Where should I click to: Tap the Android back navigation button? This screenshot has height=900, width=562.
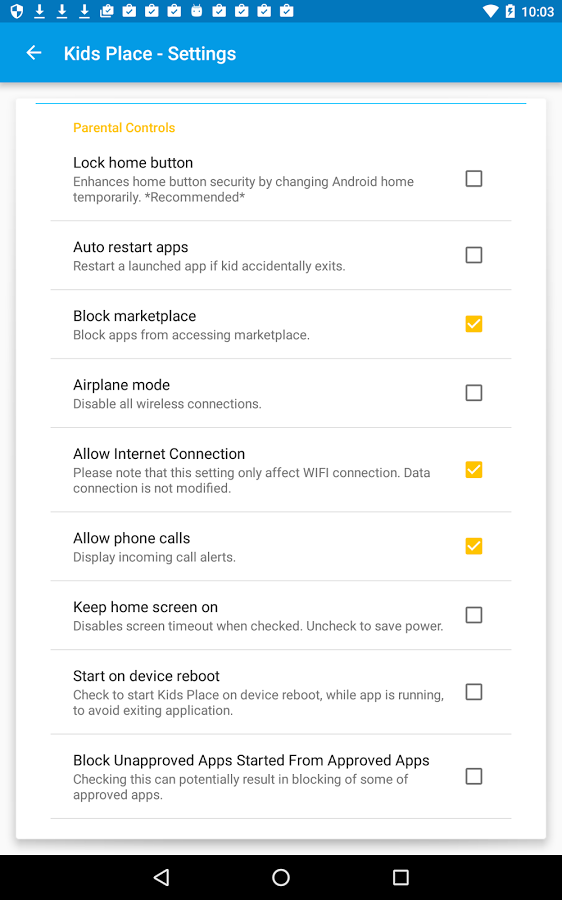tap(161, 876)
